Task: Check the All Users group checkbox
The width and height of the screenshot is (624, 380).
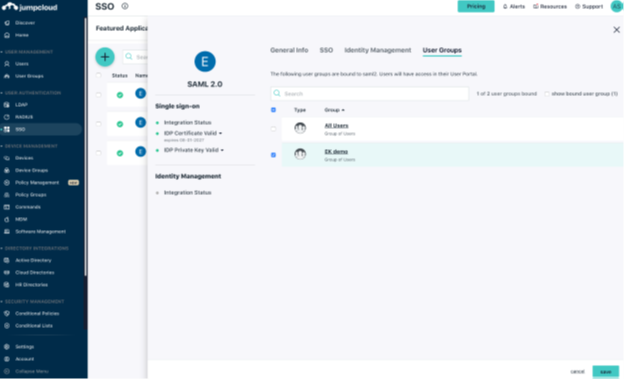Action: tap(273, 129)
